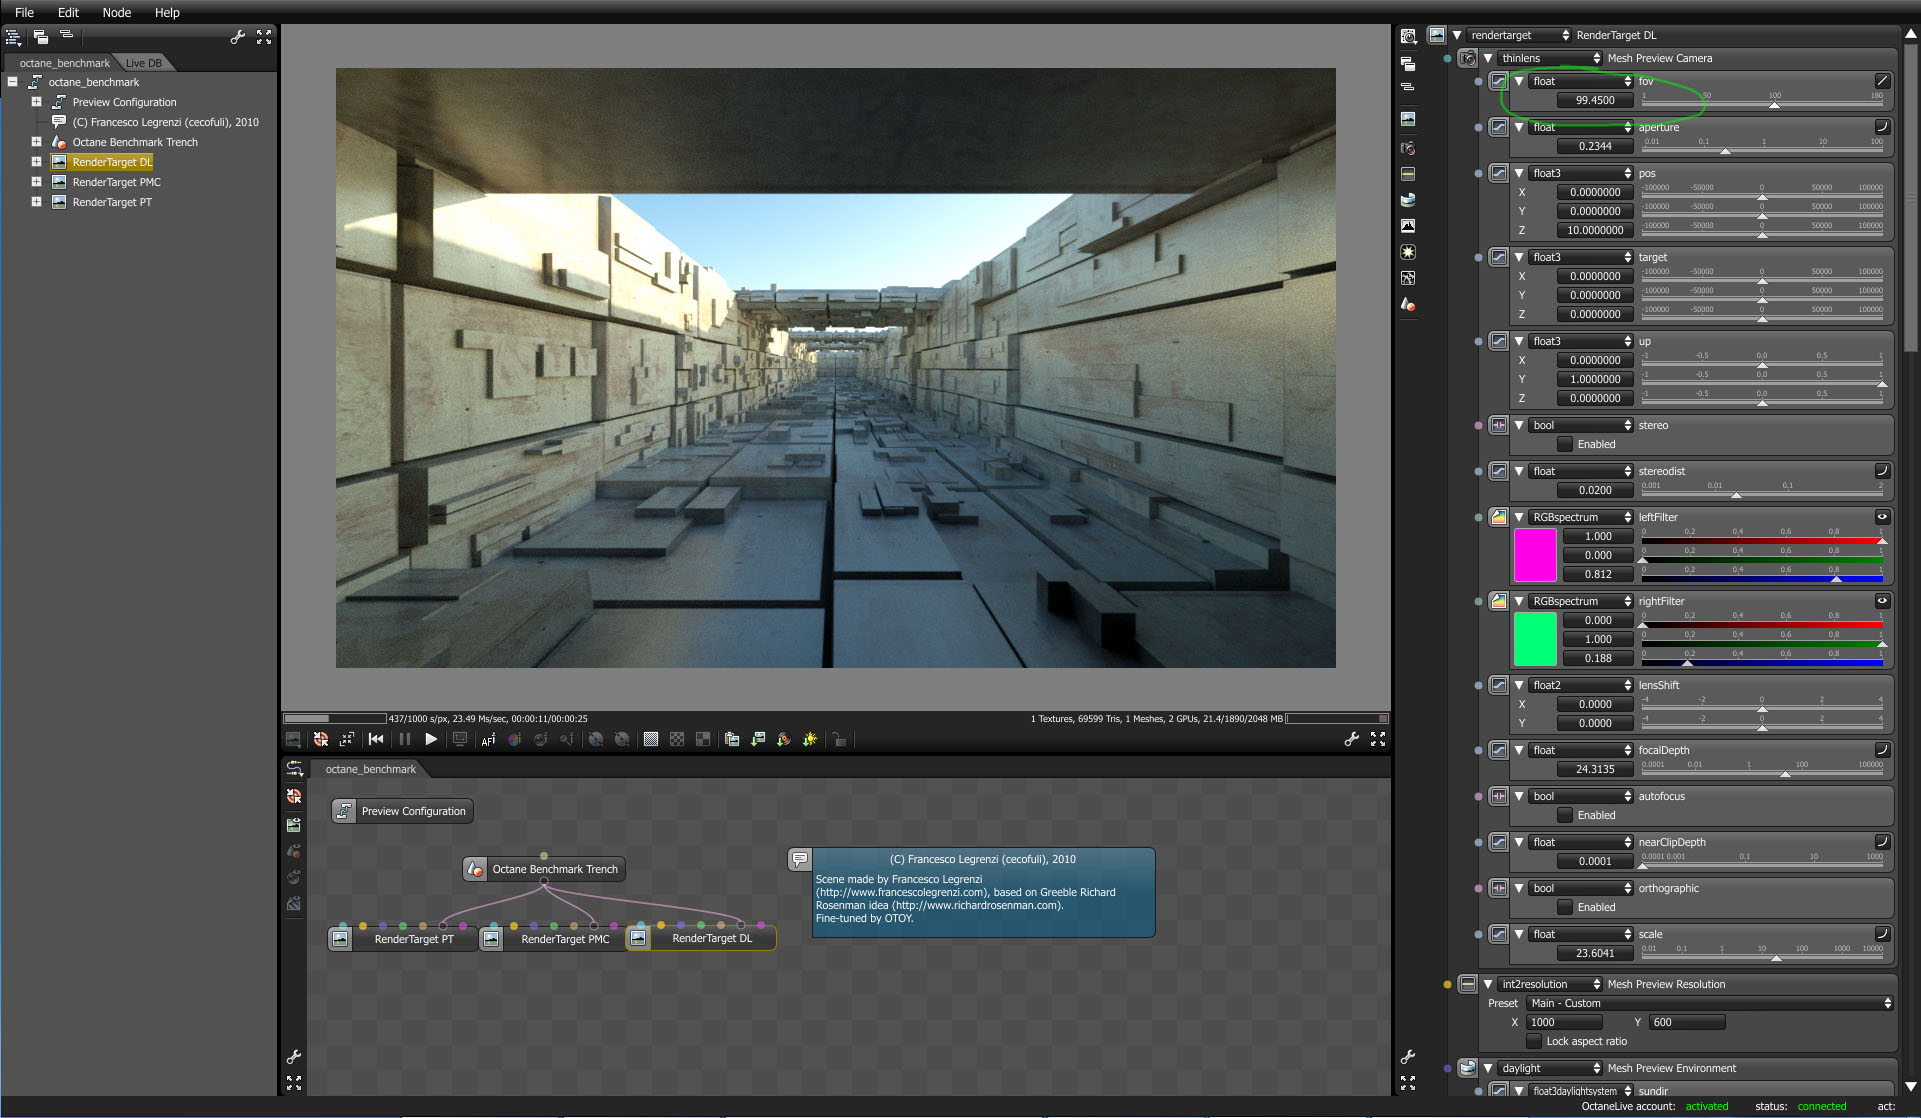Viewport: 1921px width, 1118px height.
Task: Enable the stereo checkbox
Action: pyautogui.click(x=1565, y=444)
